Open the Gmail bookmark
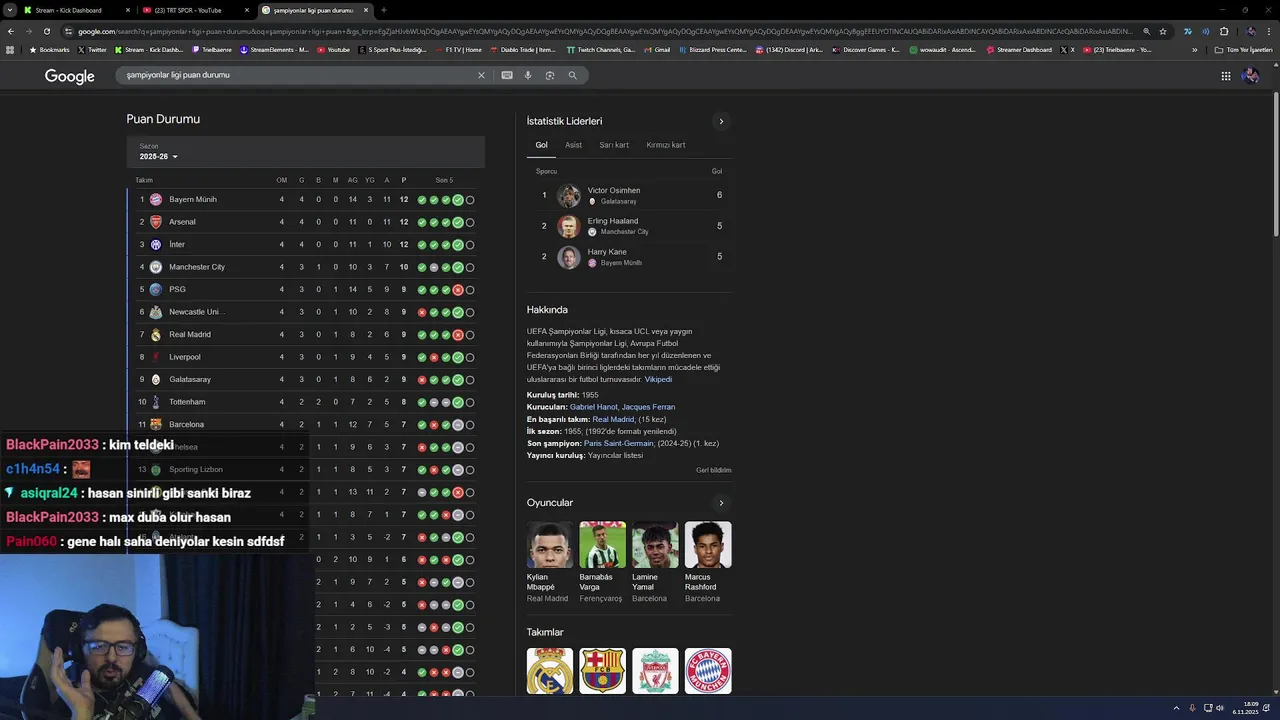 pos(657,50)
